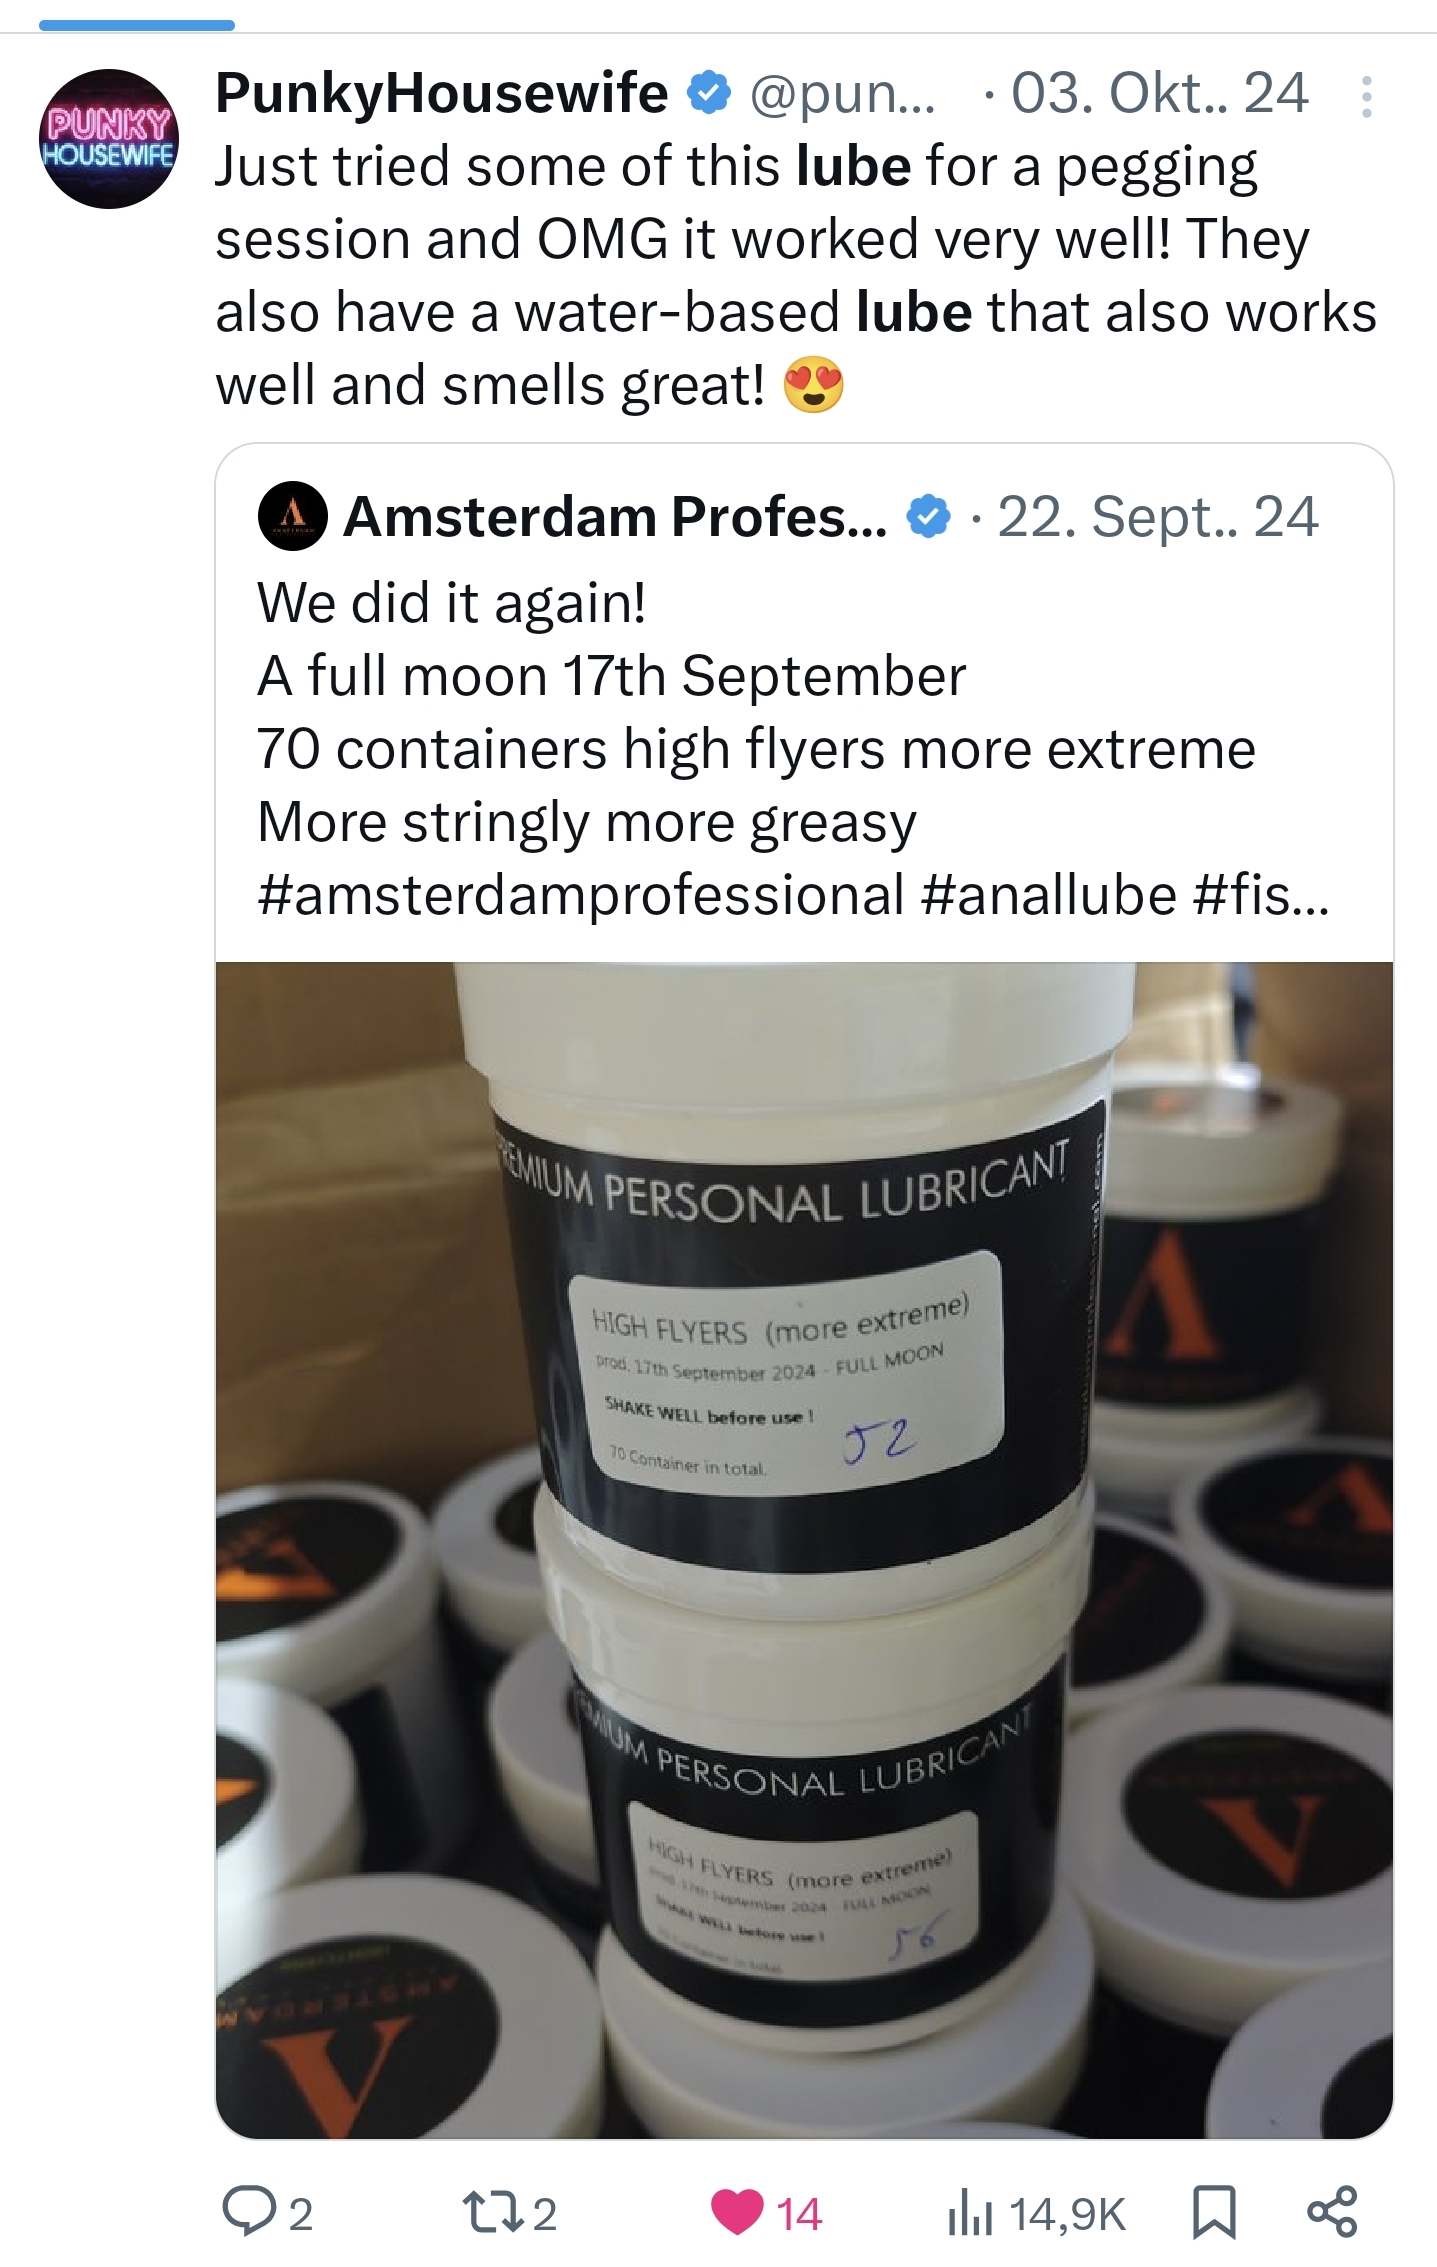This screenshot has height=2267, width=1437.
Task: Open the three-dot more options menu
Action: click(x=1366, y=97)
